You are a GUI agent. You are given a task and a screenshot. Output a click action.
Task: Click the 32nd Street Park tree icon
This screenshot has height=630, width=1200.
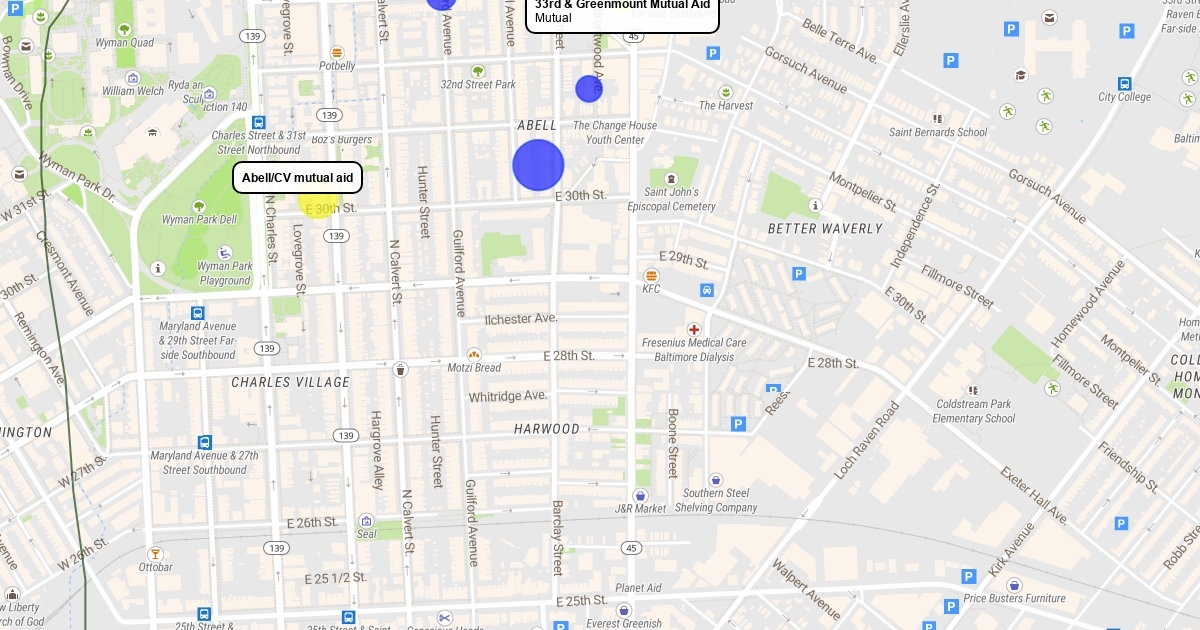click(x=478, y=71)
